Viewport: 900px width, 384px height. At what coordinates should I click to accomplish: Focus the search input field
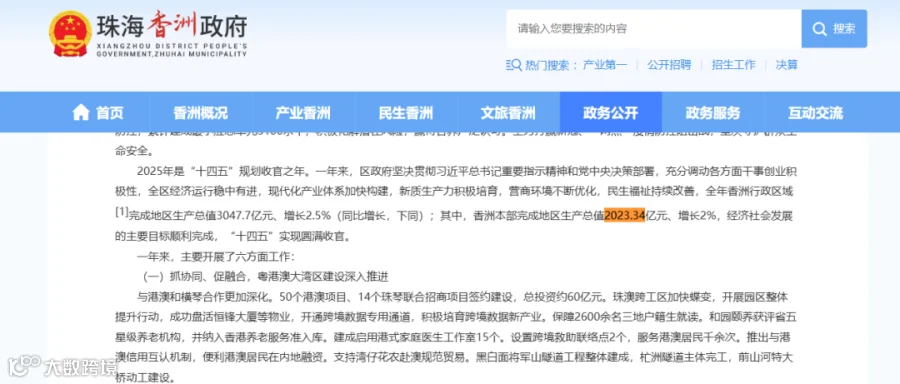654,29
